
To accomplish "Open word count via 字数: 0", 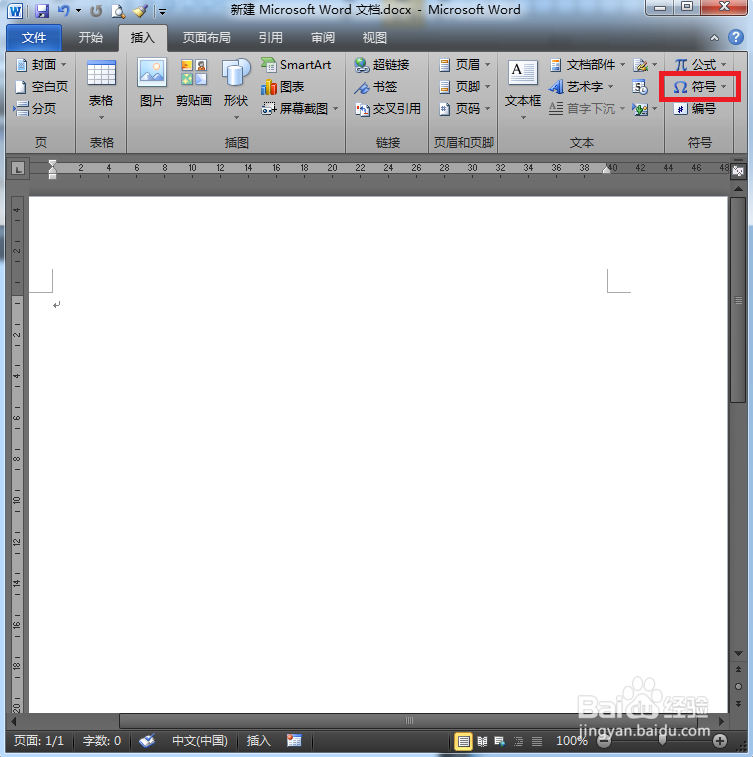I will 102,741.
